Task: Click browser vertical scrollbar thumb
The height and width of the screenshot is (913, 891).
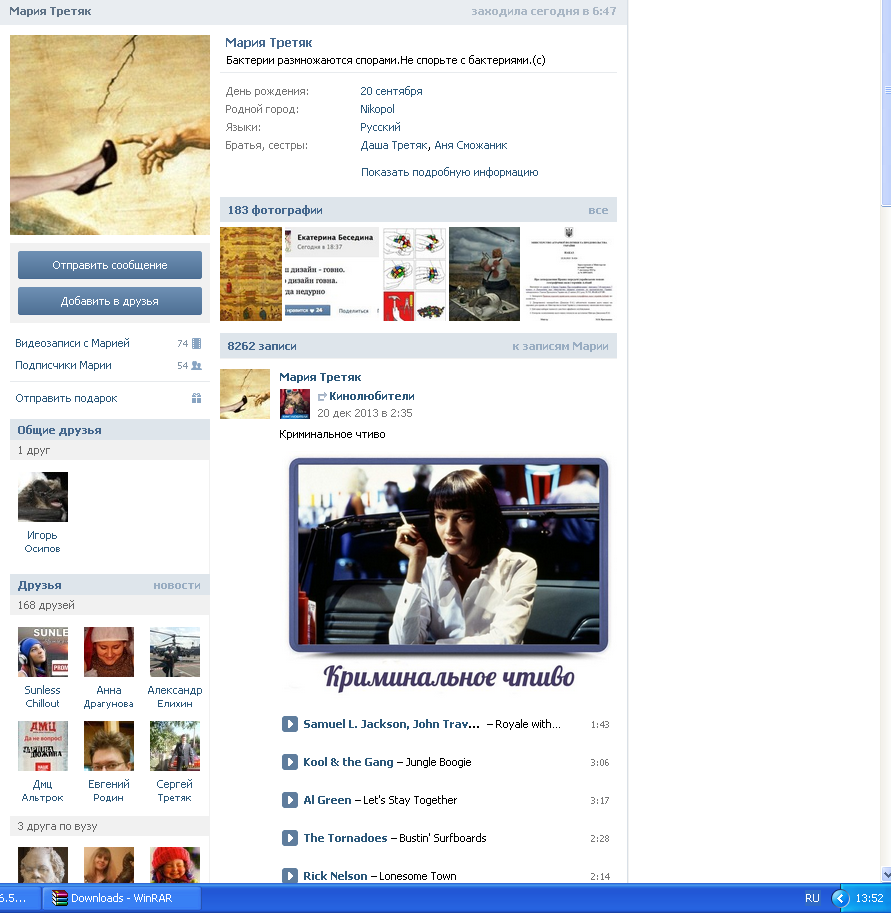Action: [886, 102]
